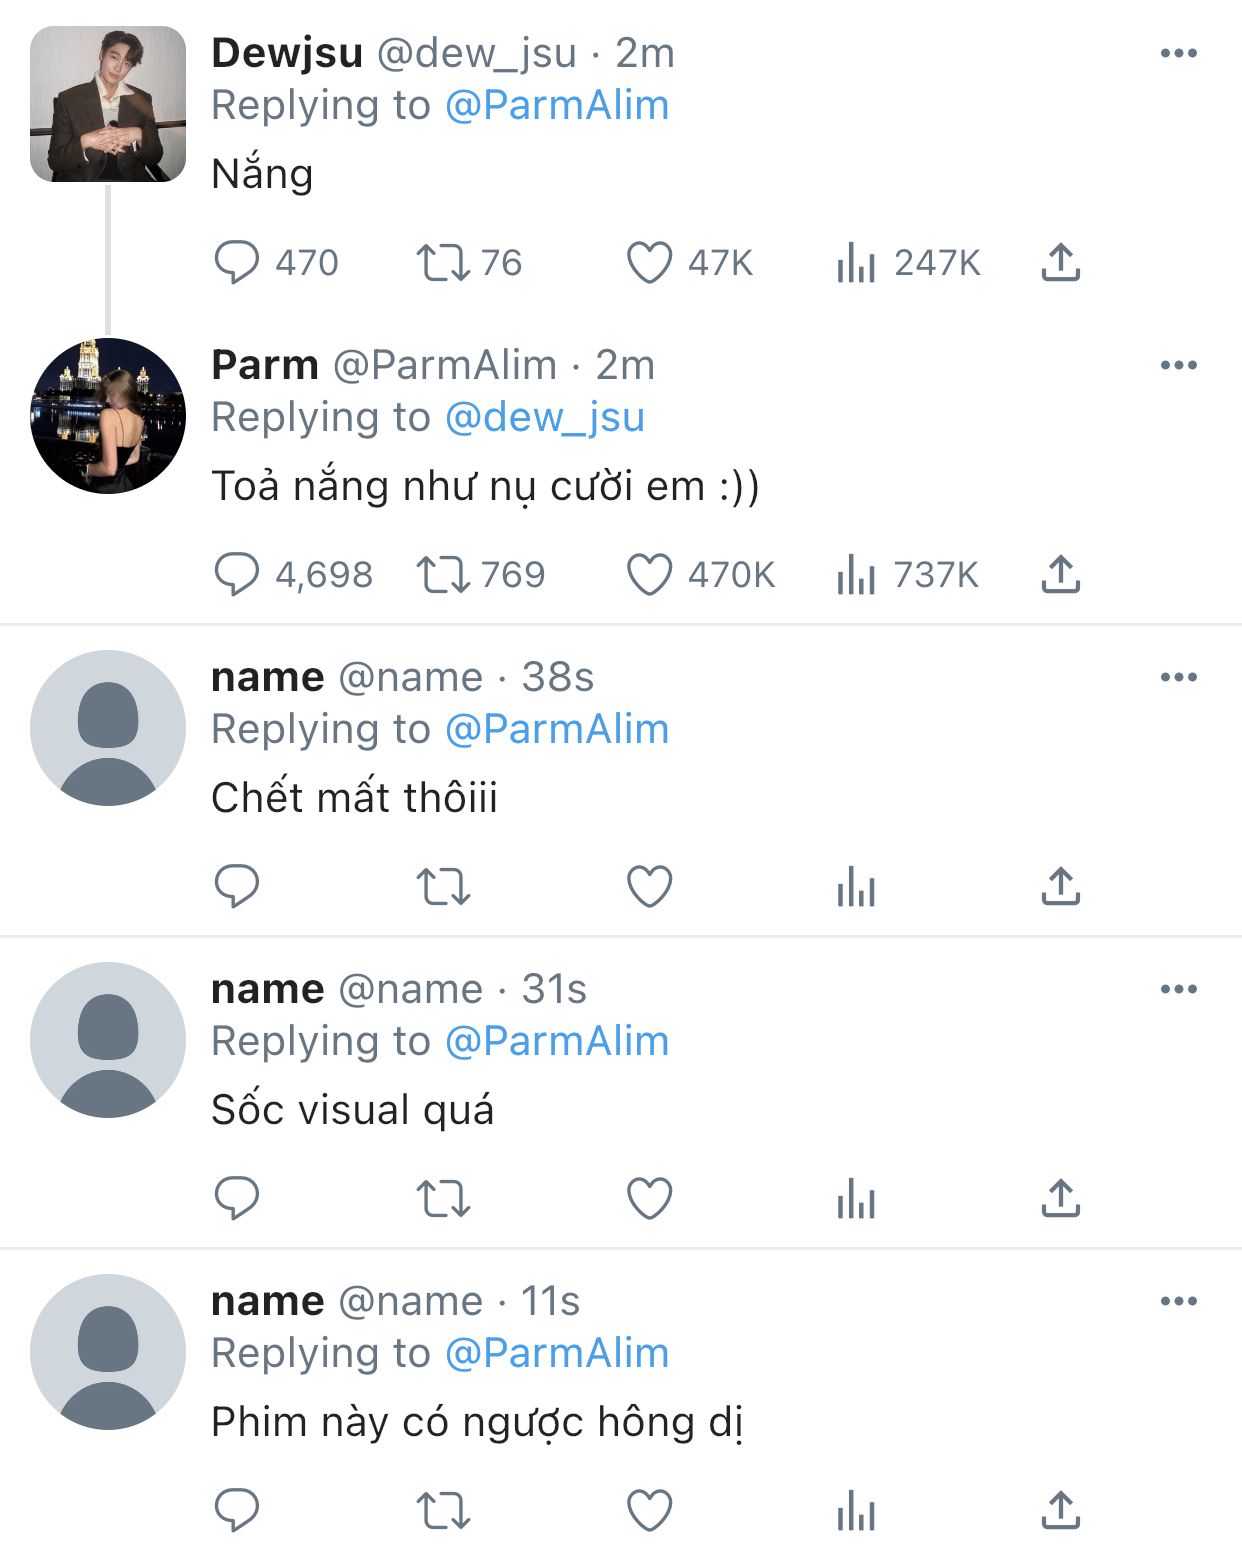The width and height of the screenshot is (1242, 1555).
Task: View analytics on Parm's tweet
Action: [x=856, y=575]
